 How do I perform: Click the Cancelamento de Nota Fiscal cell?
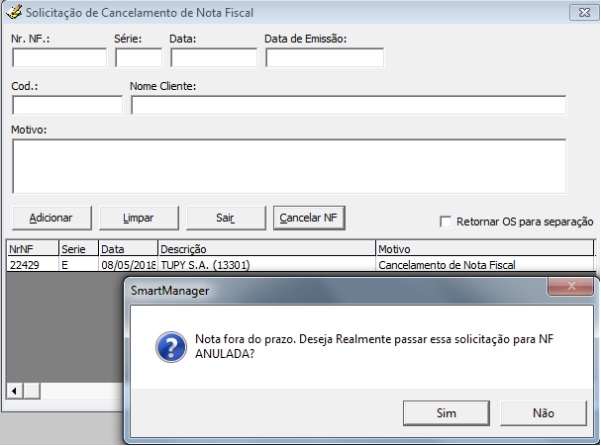click(484, 265)
